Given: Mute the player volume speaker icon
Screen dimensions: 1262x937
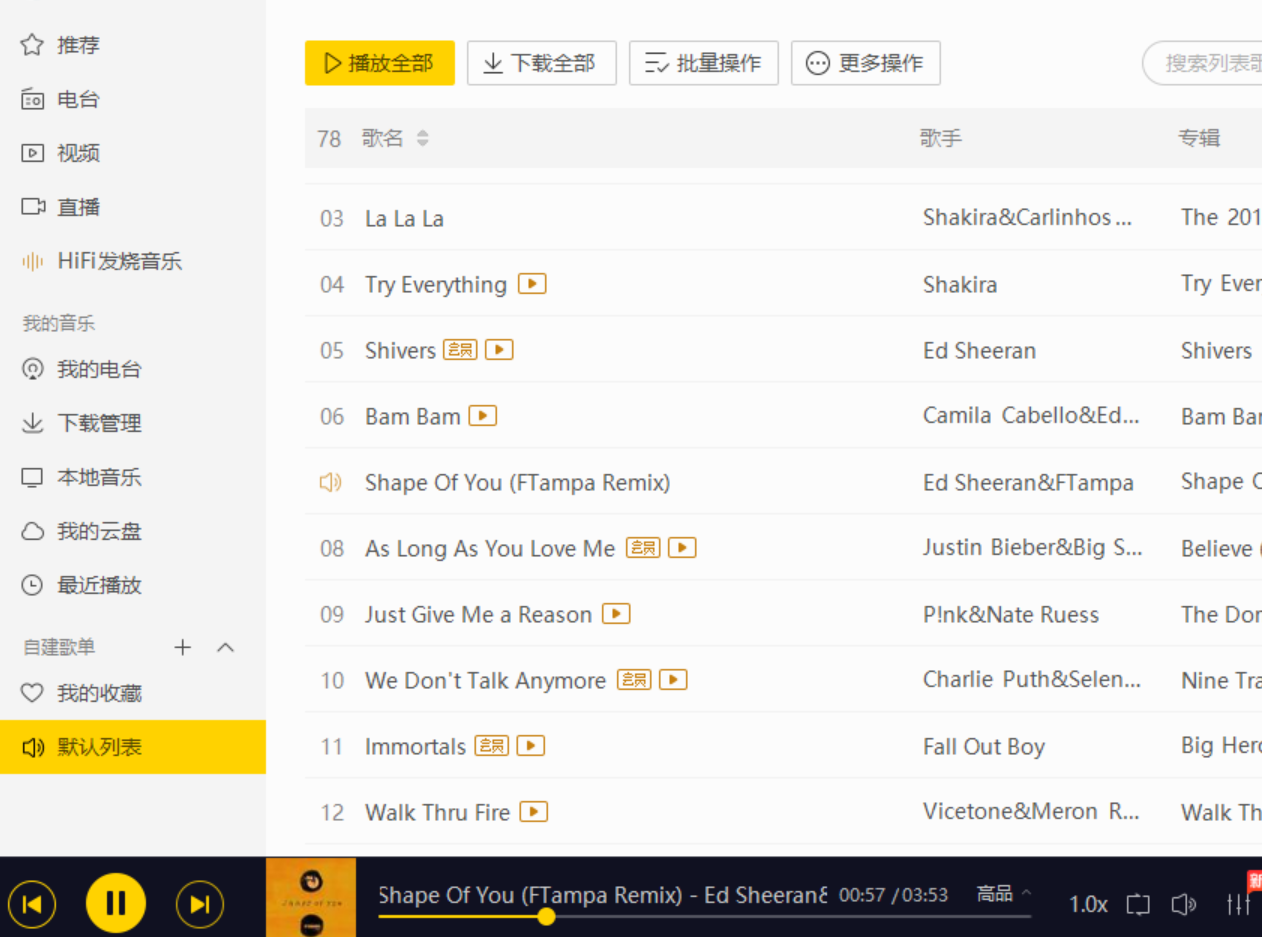Looking at the screenshot, I should 1183,904.
